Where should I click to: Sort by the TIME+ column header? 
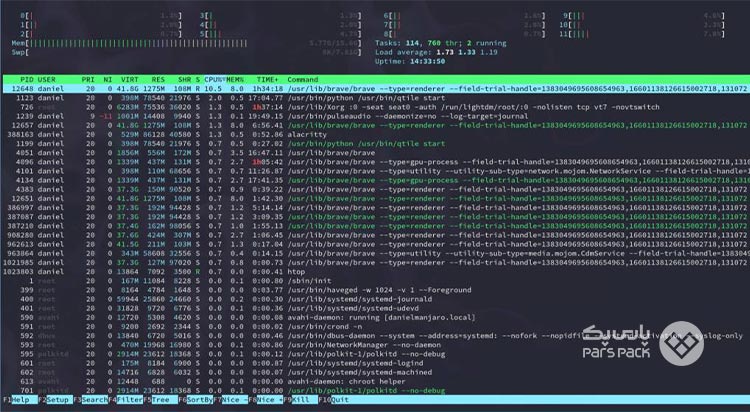[x=267, y=79]
